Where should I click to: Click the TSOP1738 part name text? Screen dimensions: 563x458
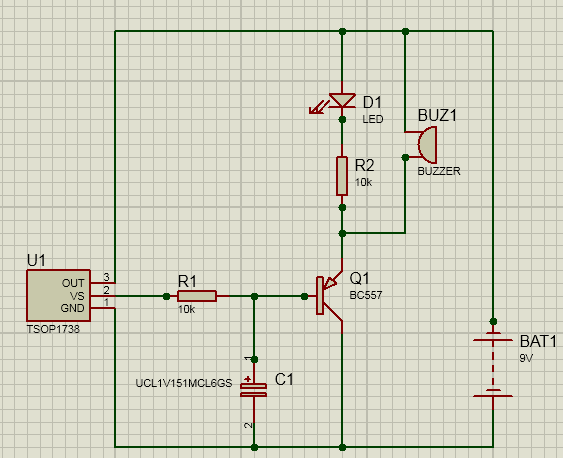[53, 329]
